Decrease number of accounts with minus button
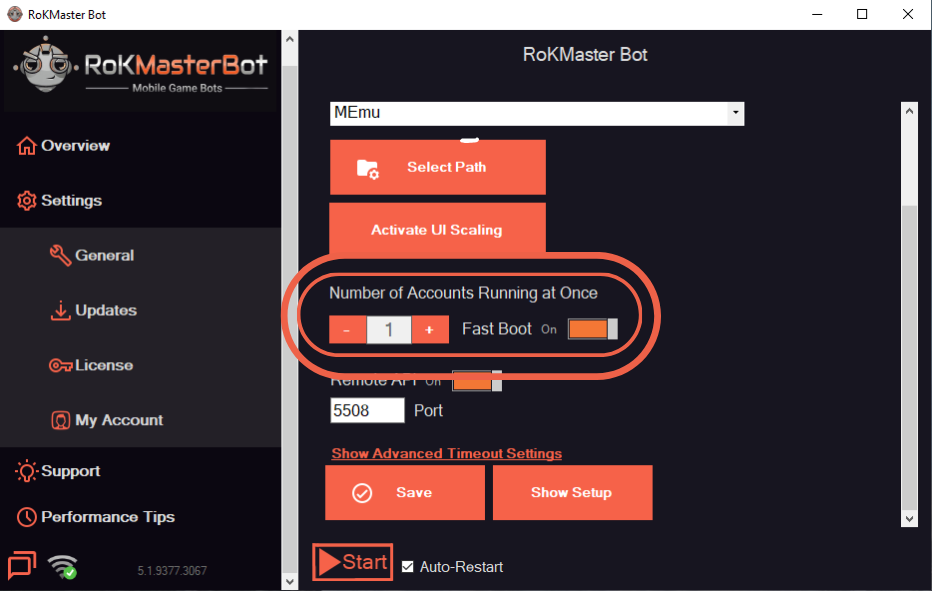 point(347,329)
